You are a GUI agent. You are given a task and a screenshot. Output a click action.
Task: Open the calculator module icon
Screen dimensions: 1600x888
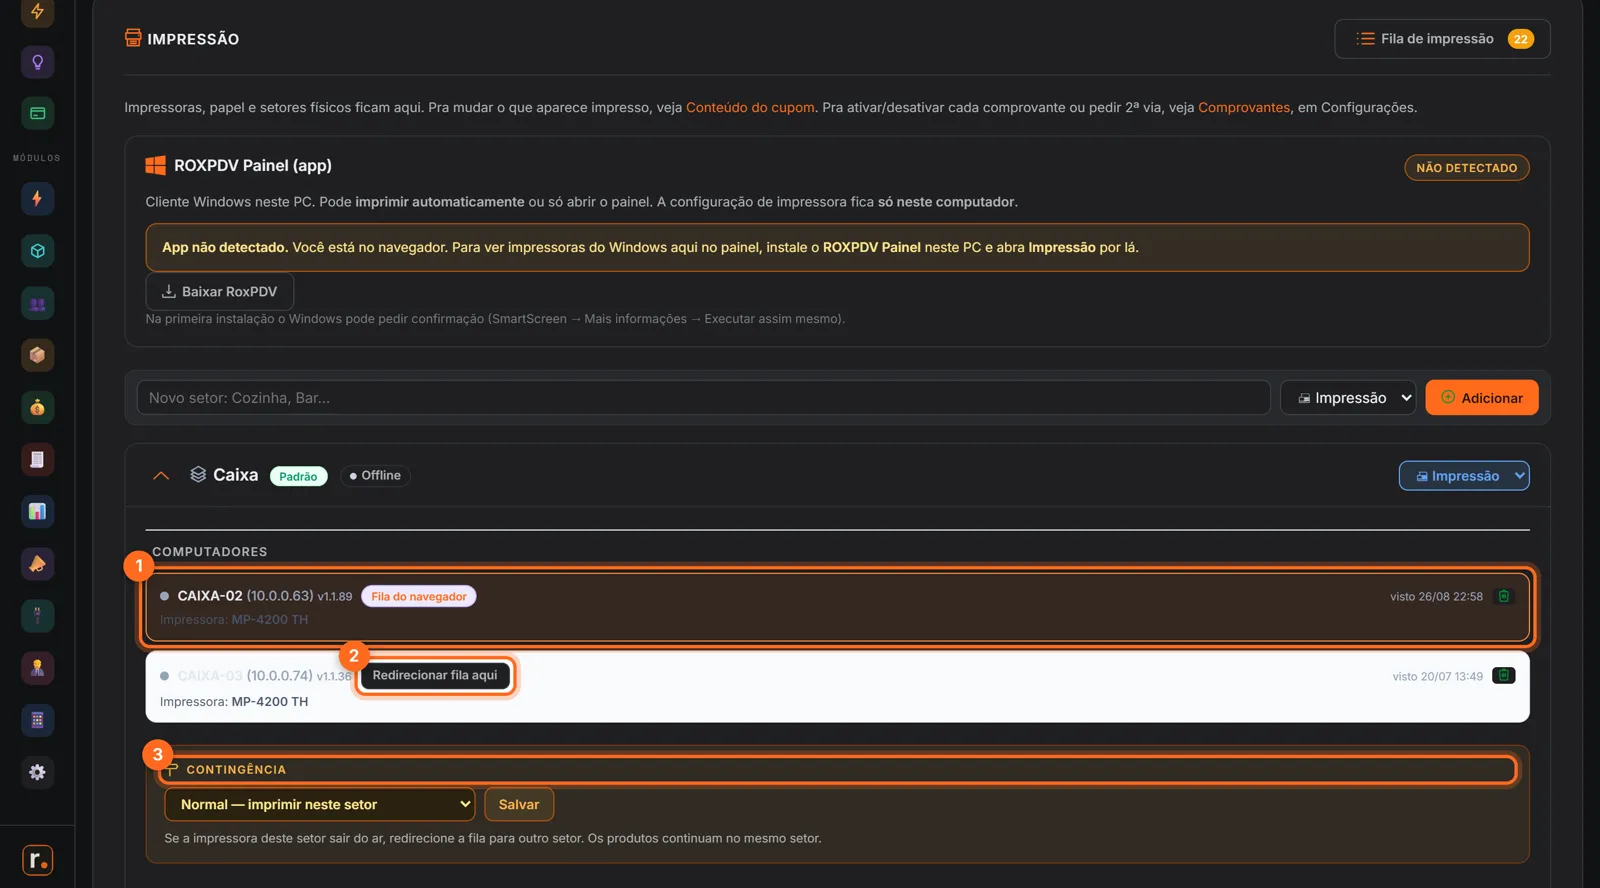(37, 720)
